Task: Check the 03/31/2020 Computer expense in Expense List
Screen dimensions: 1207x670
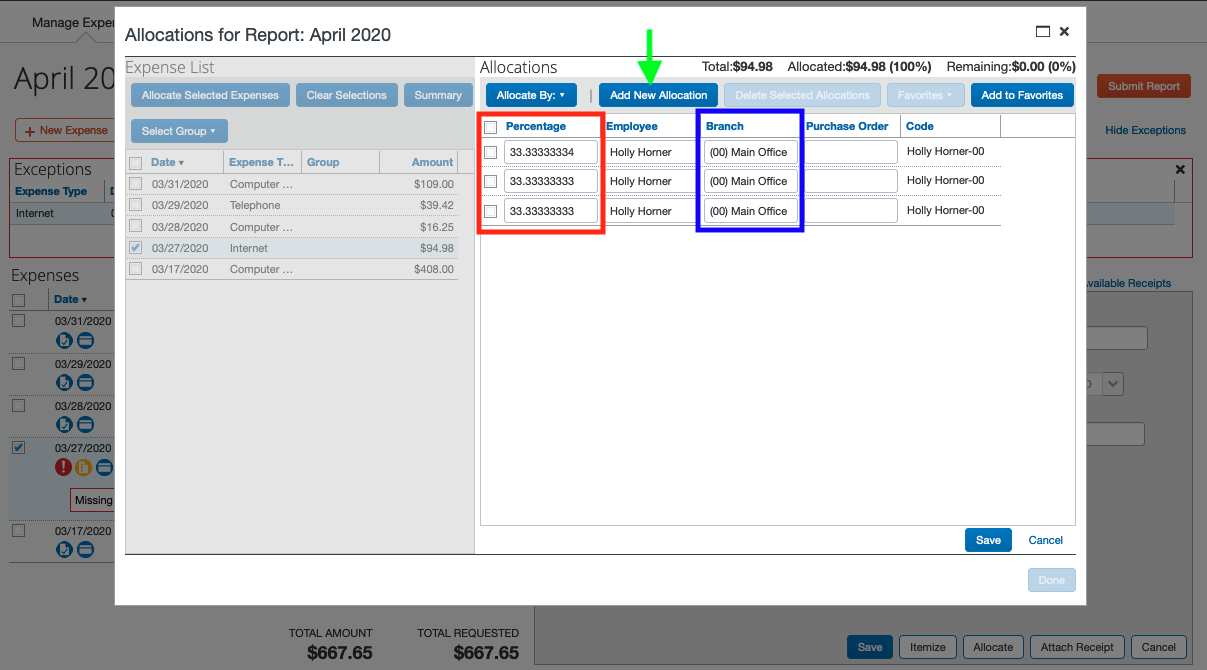Action: 135,184
